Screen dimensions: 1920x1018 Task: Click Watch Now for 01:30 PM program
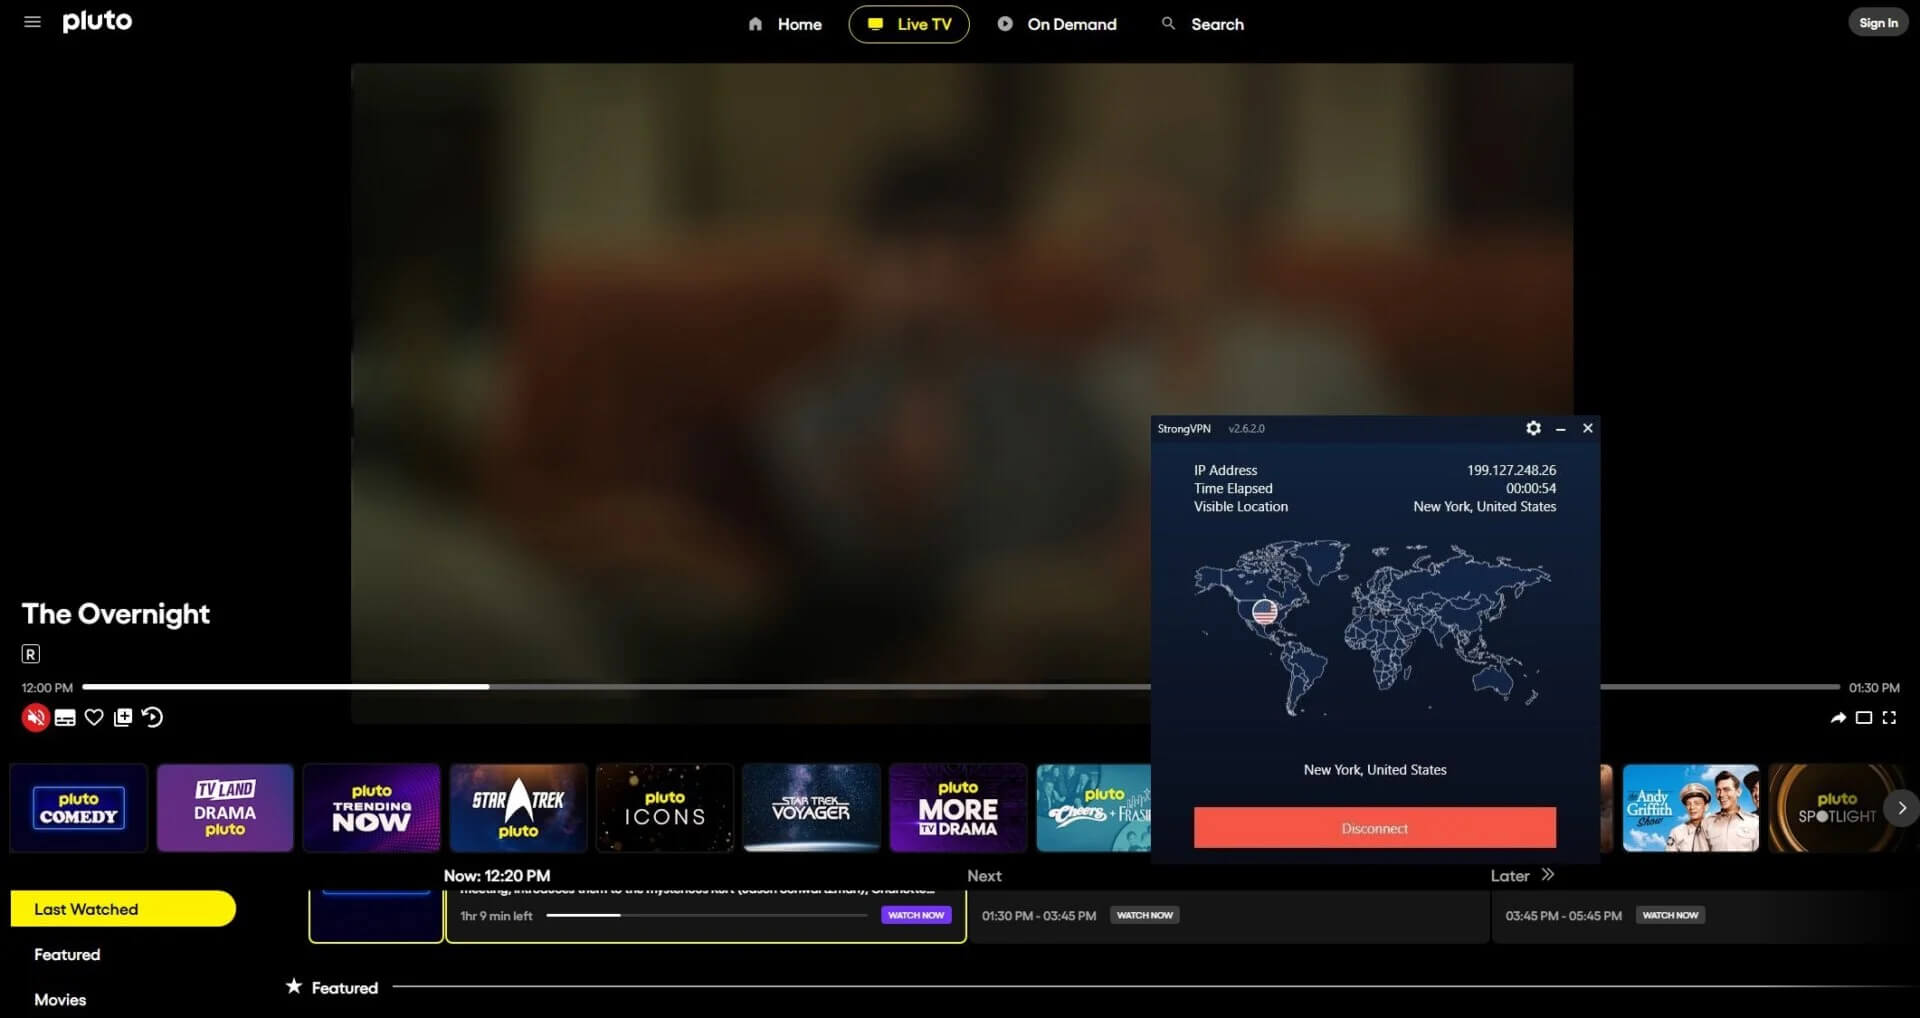(1145, 915)
